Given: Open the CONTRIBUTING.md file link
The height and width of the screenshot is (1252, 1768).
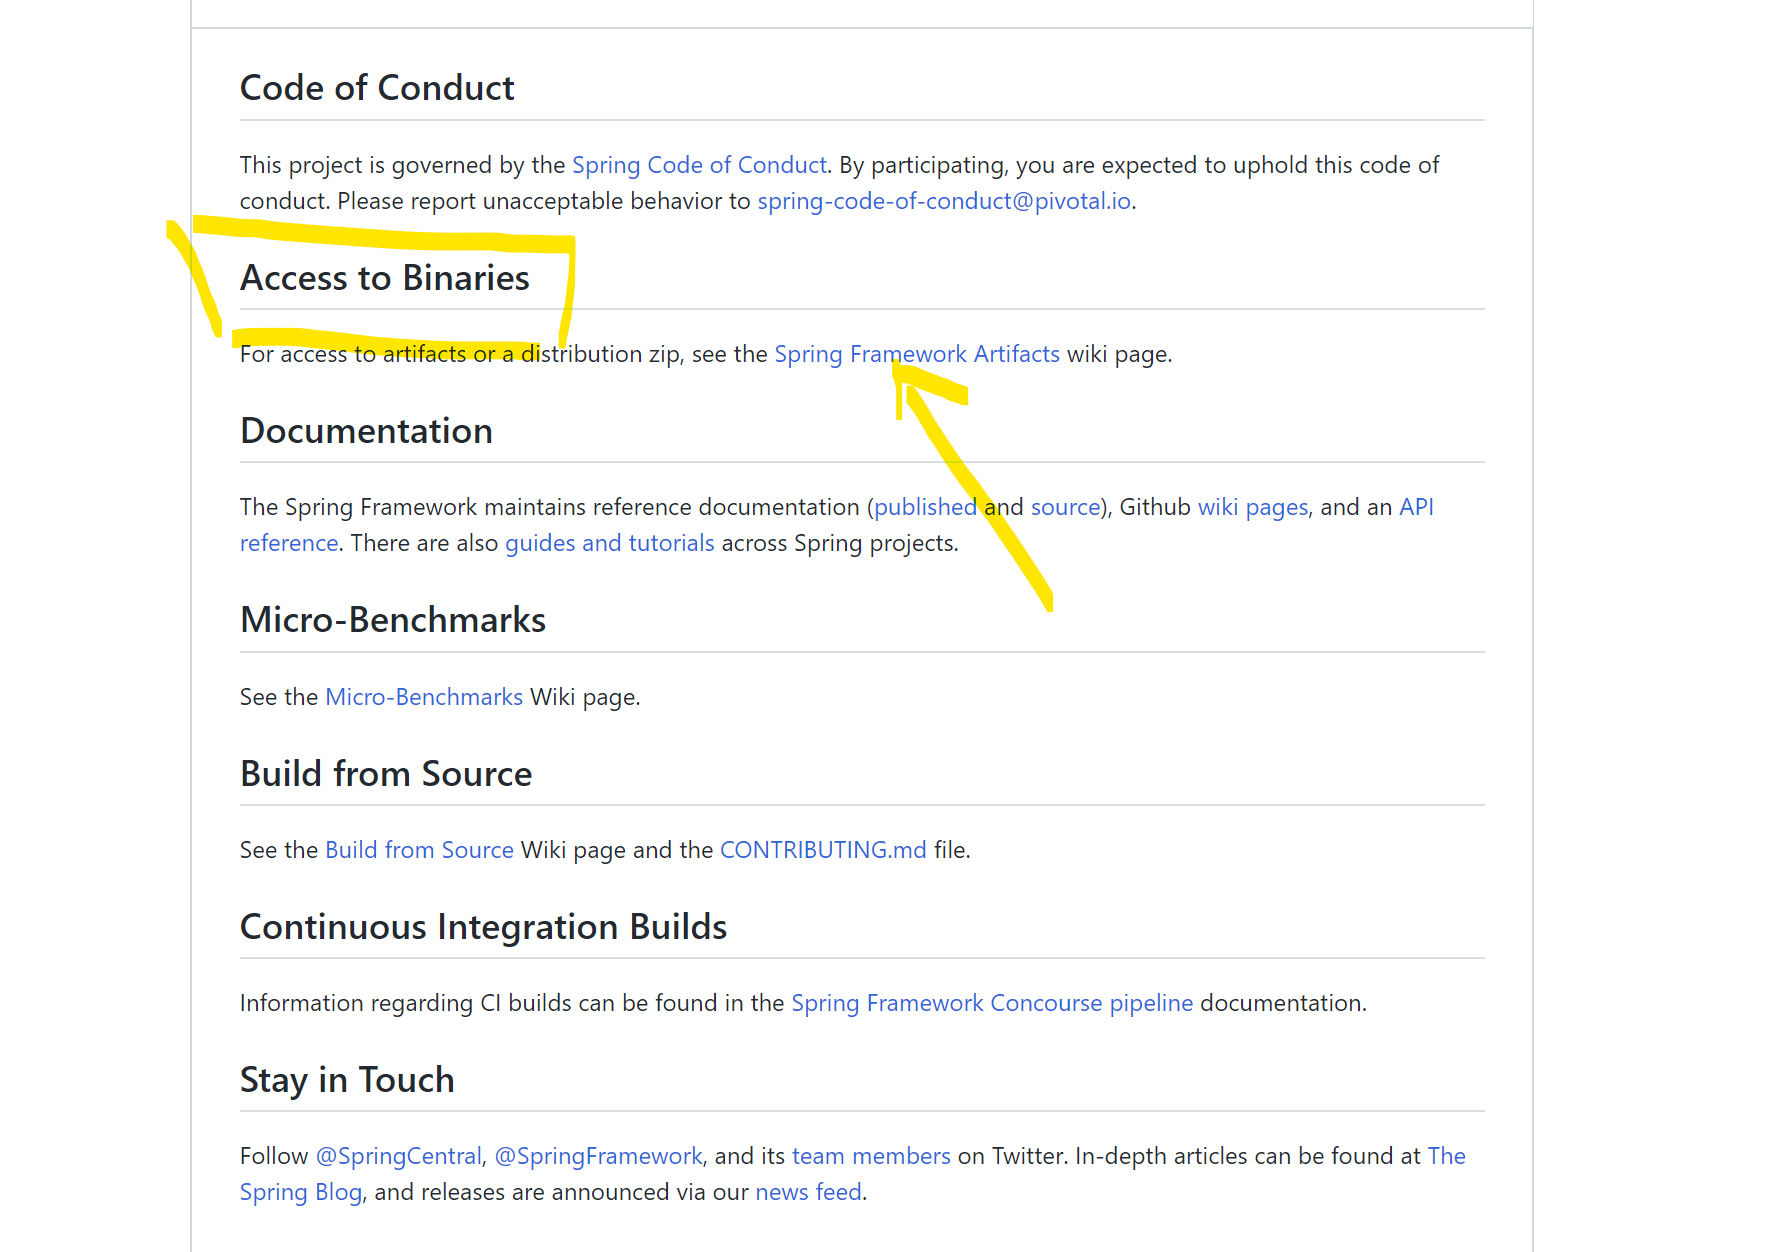Looking at the screenshot, I should 823,850.
